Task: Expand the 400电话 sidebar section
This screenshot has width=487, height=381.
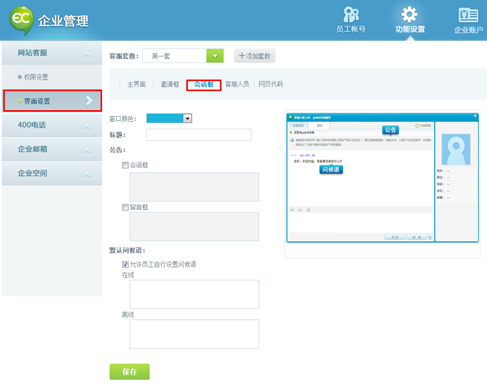Action: tap(52, 125)
